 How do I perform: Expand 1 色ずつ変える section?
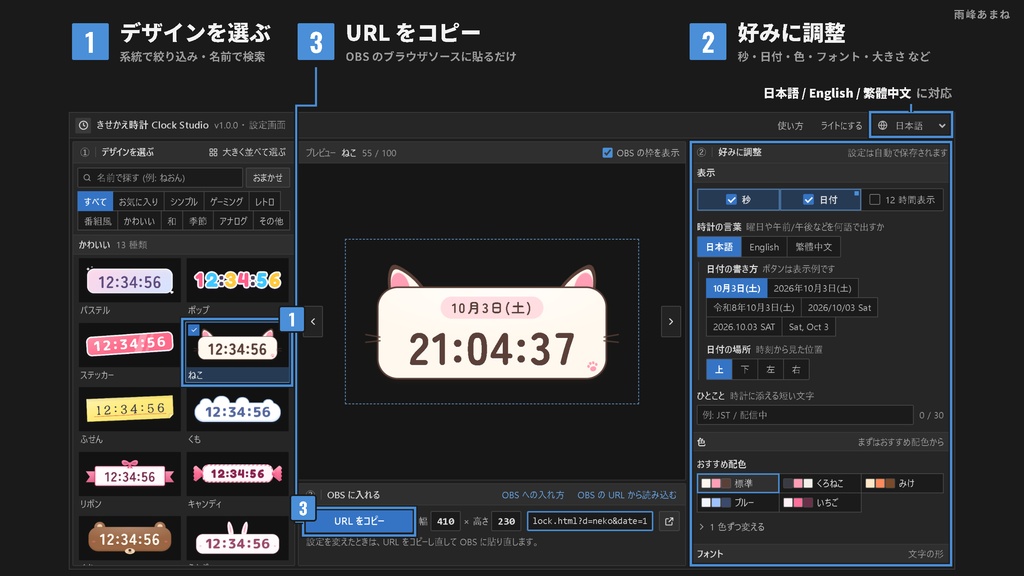(x=731, y=526)
